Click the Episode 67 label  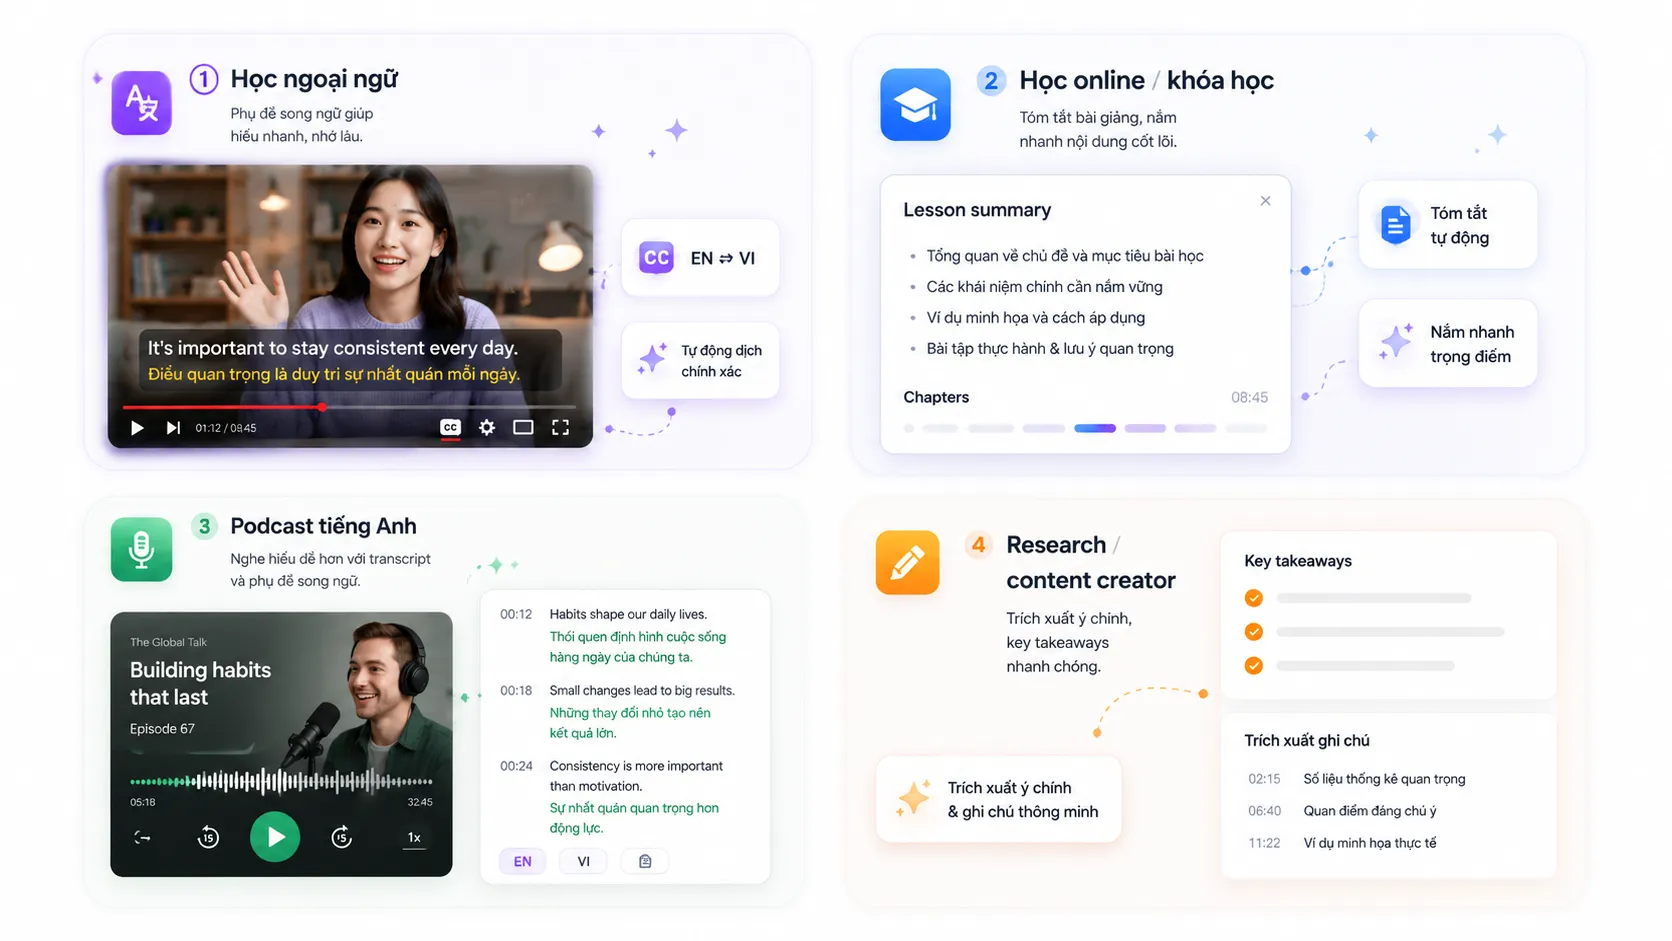[x=162, y=729]
